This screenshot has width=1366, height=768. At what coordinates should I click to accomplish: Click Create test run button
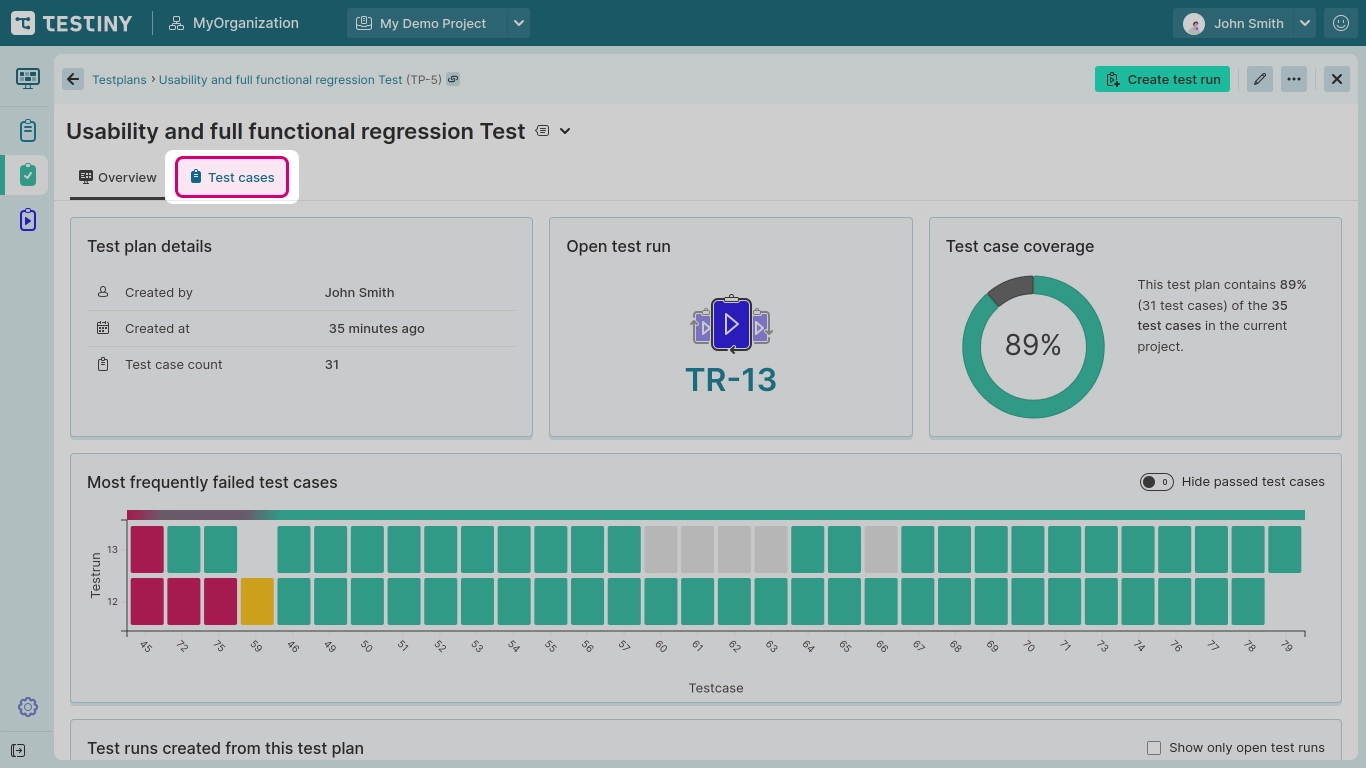(1162, 79)
